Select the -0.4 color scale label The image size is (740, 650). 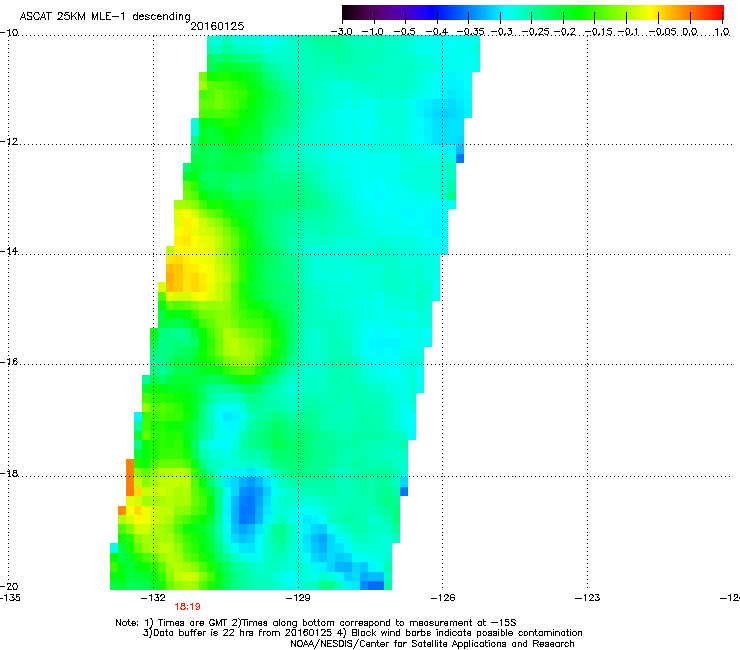pyautogui.click(x=437, y=32)
